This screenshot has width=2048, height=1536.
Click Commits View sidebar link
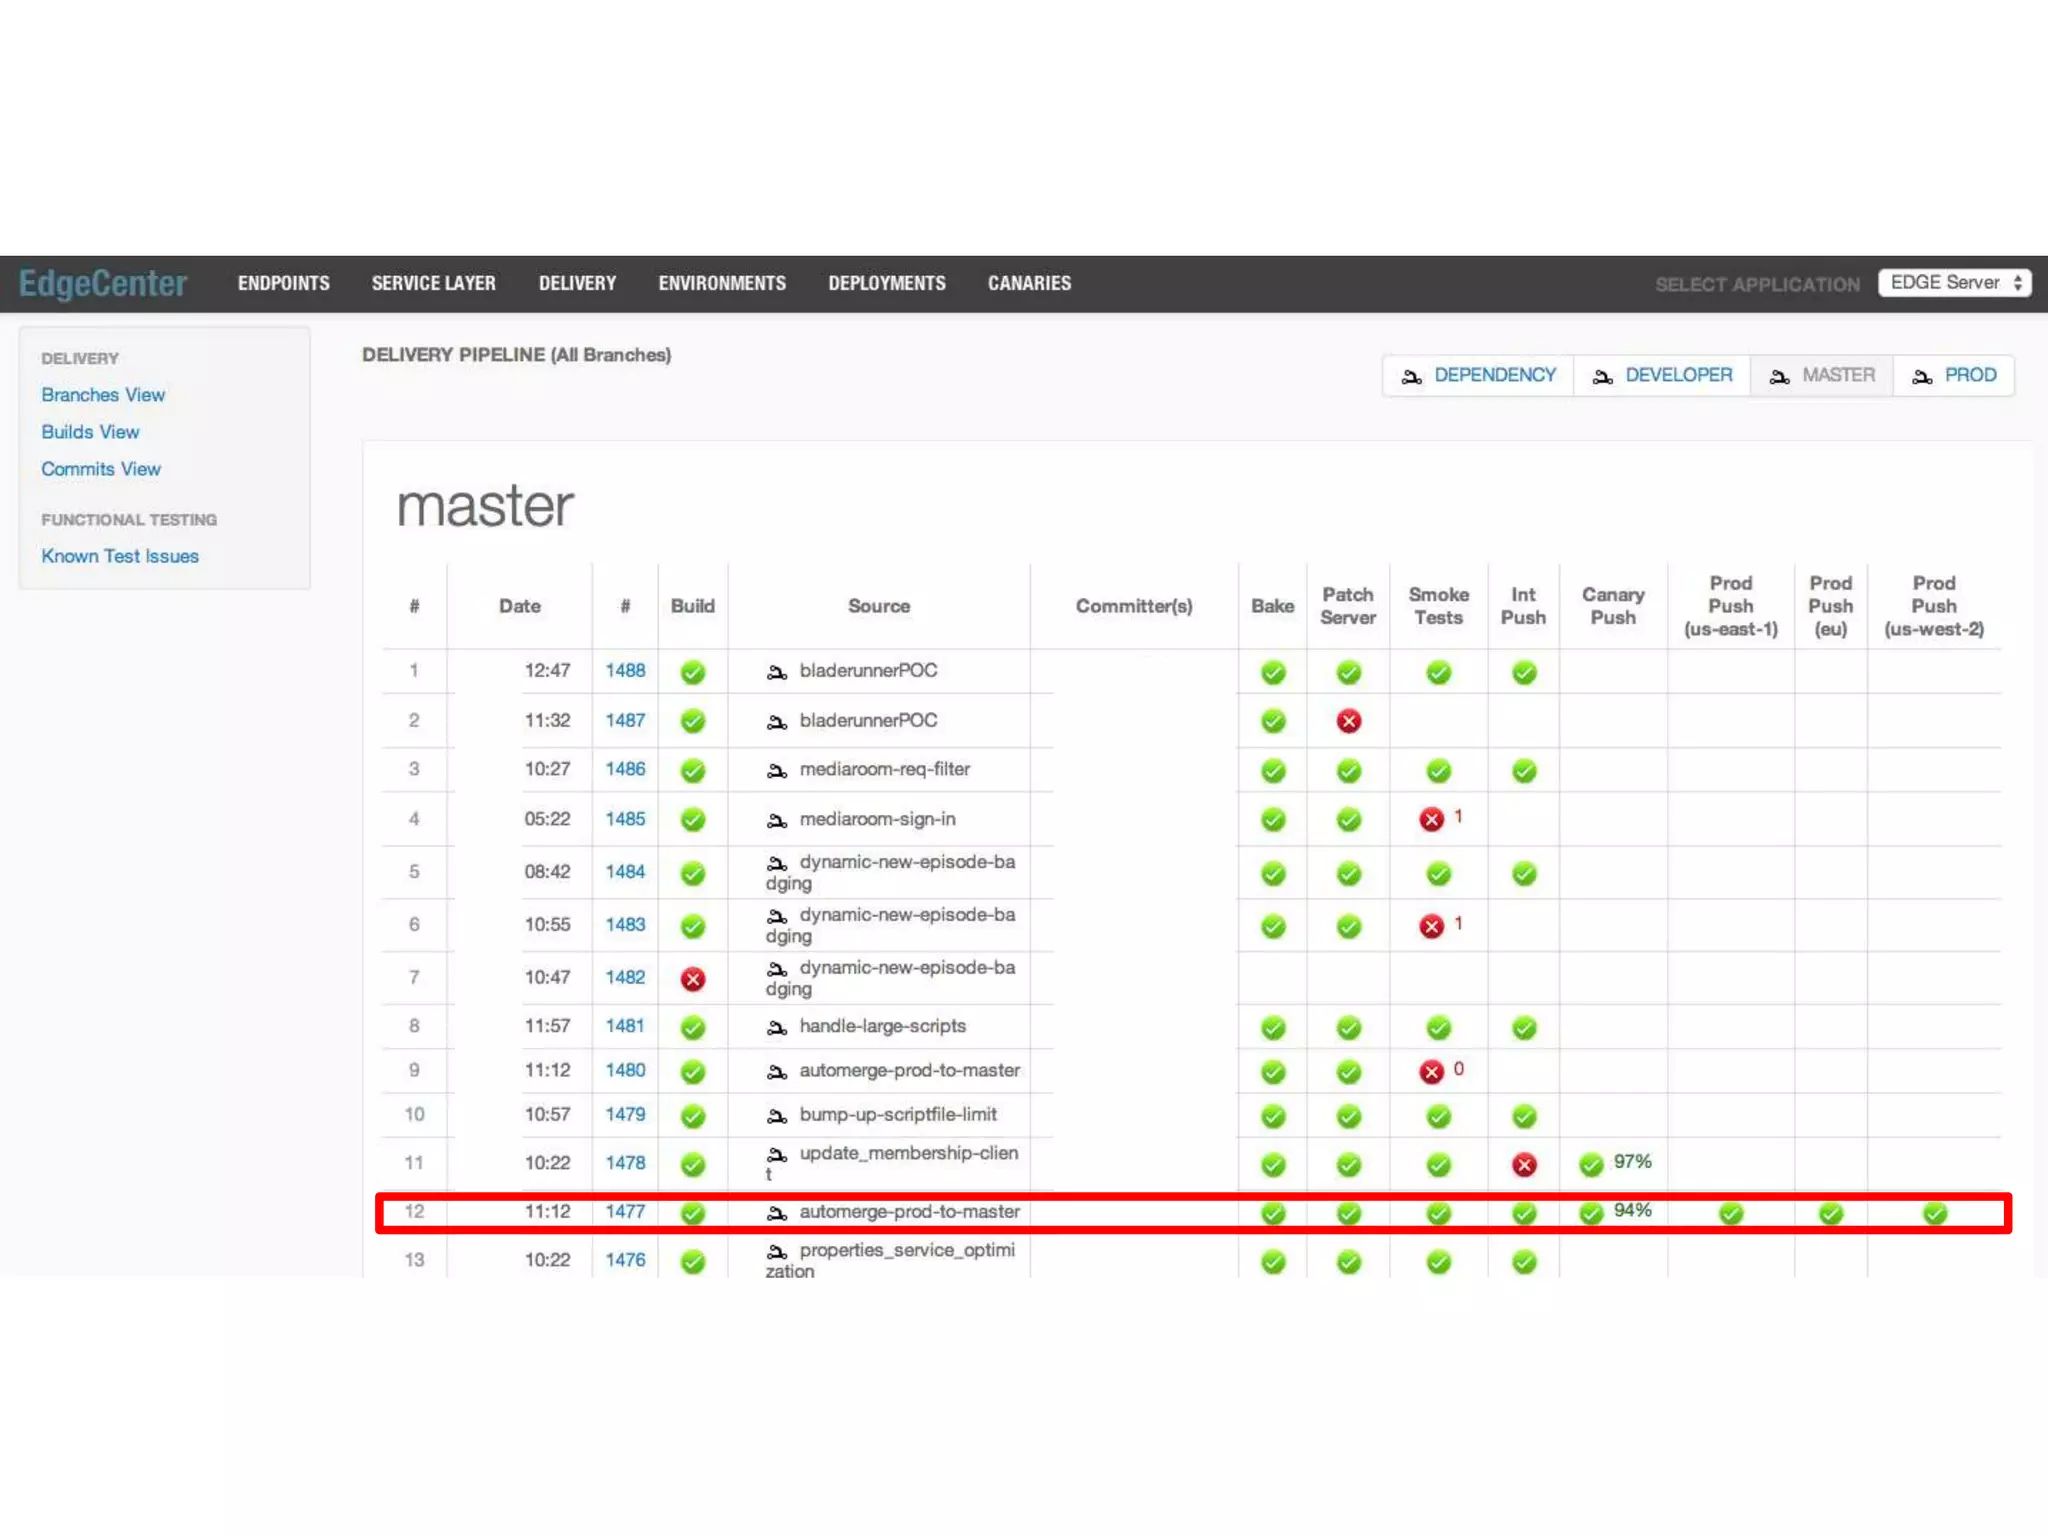click(x=101, y=469)
